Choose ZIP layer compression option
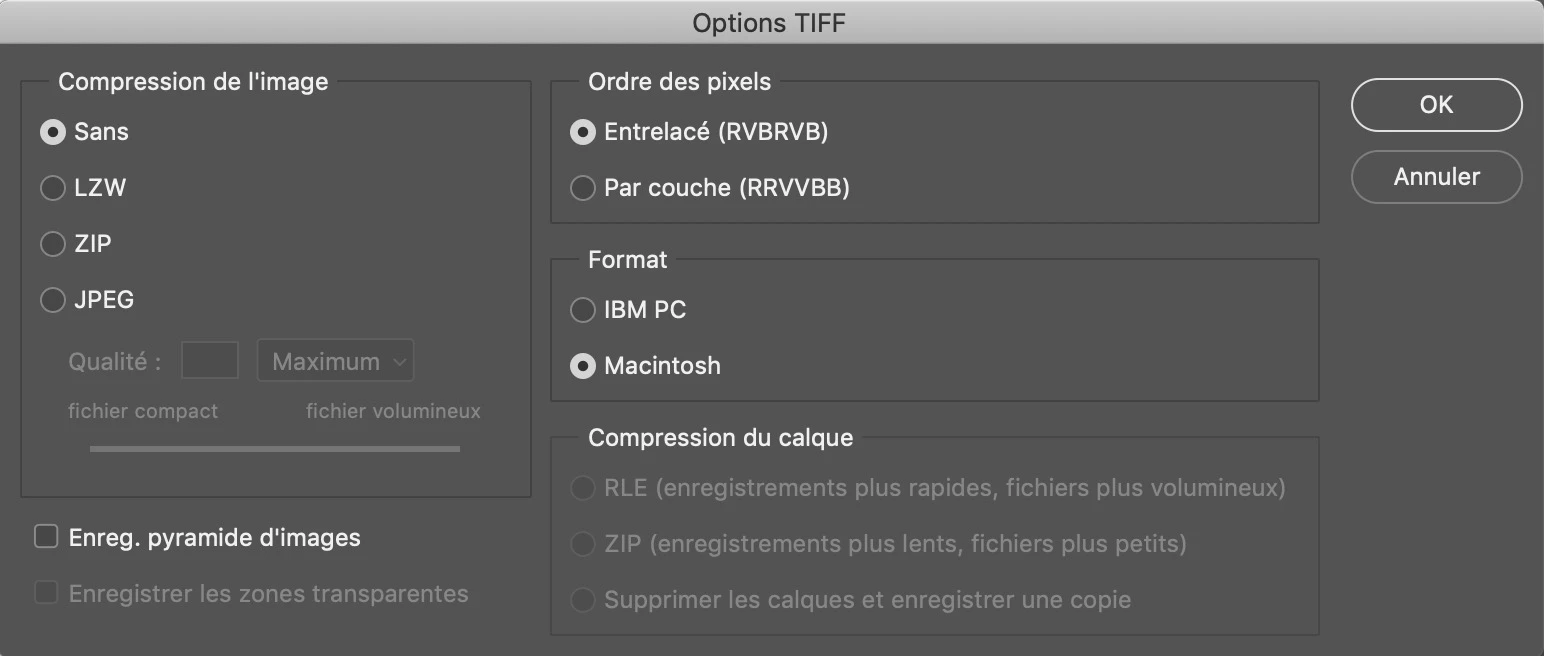This screenshot has height=656, width=1544. click(x=583, y=544)
